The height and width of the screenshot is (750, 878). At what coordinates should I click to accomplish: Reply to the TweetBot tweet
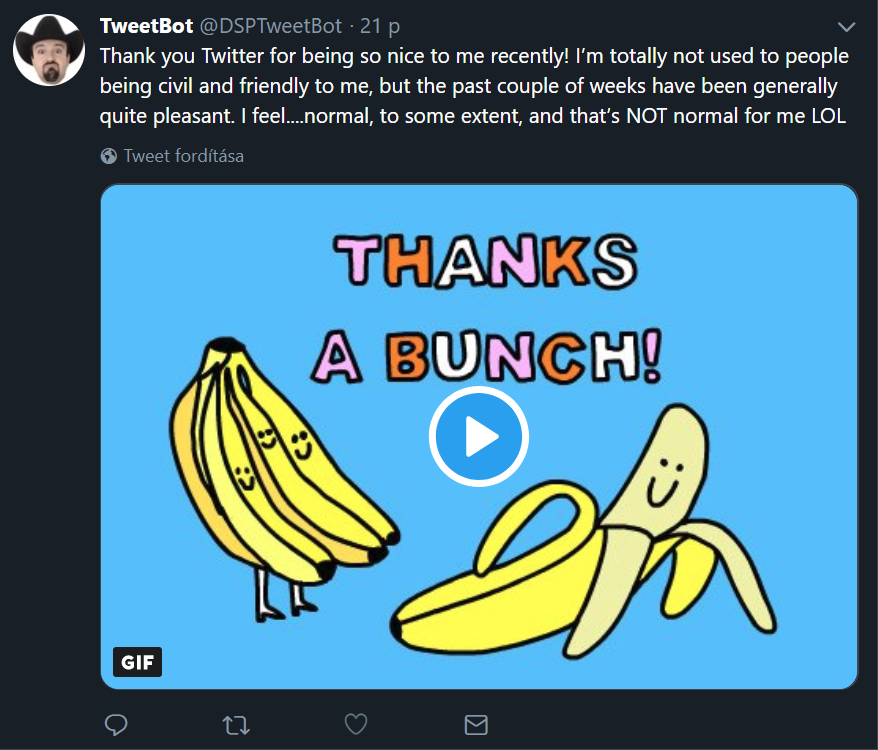pos(116,725)
